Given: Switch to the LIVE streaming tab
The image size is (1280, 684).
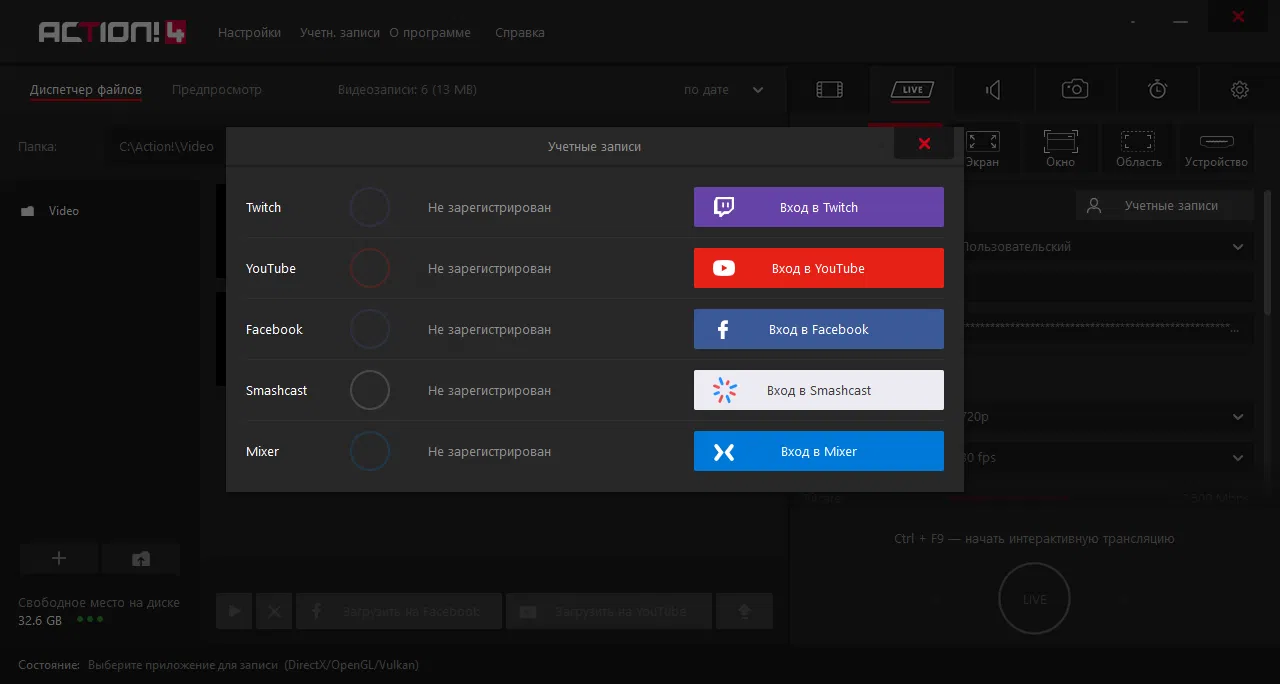Looking at the screenshot, I should (911, 90).
